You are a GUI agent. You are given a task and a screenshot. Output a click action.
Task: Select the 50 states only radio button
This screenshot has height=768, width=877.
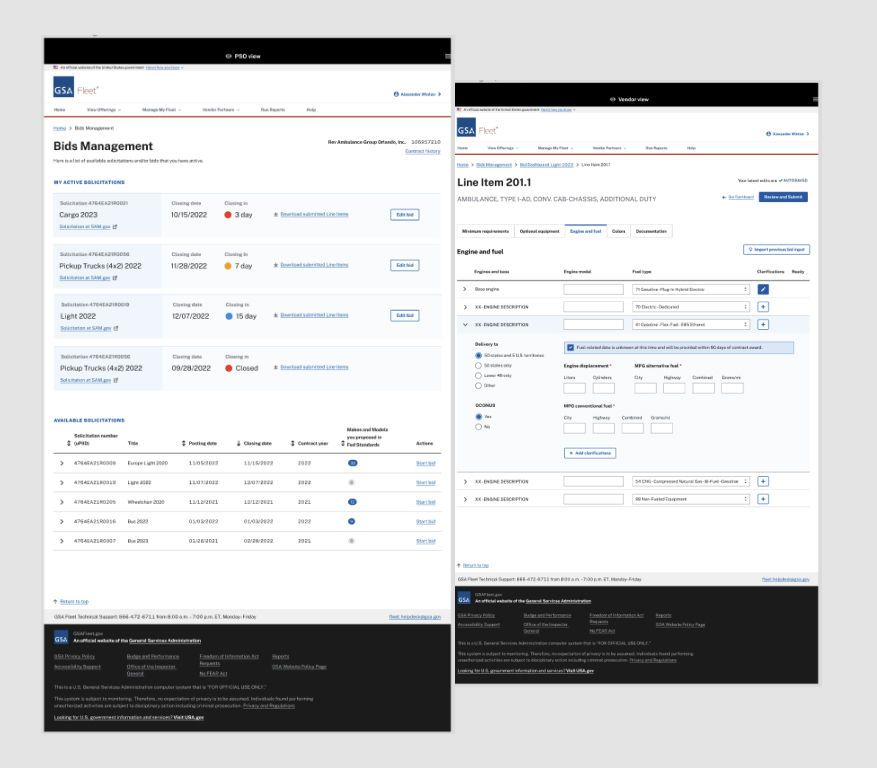(477, 365)
